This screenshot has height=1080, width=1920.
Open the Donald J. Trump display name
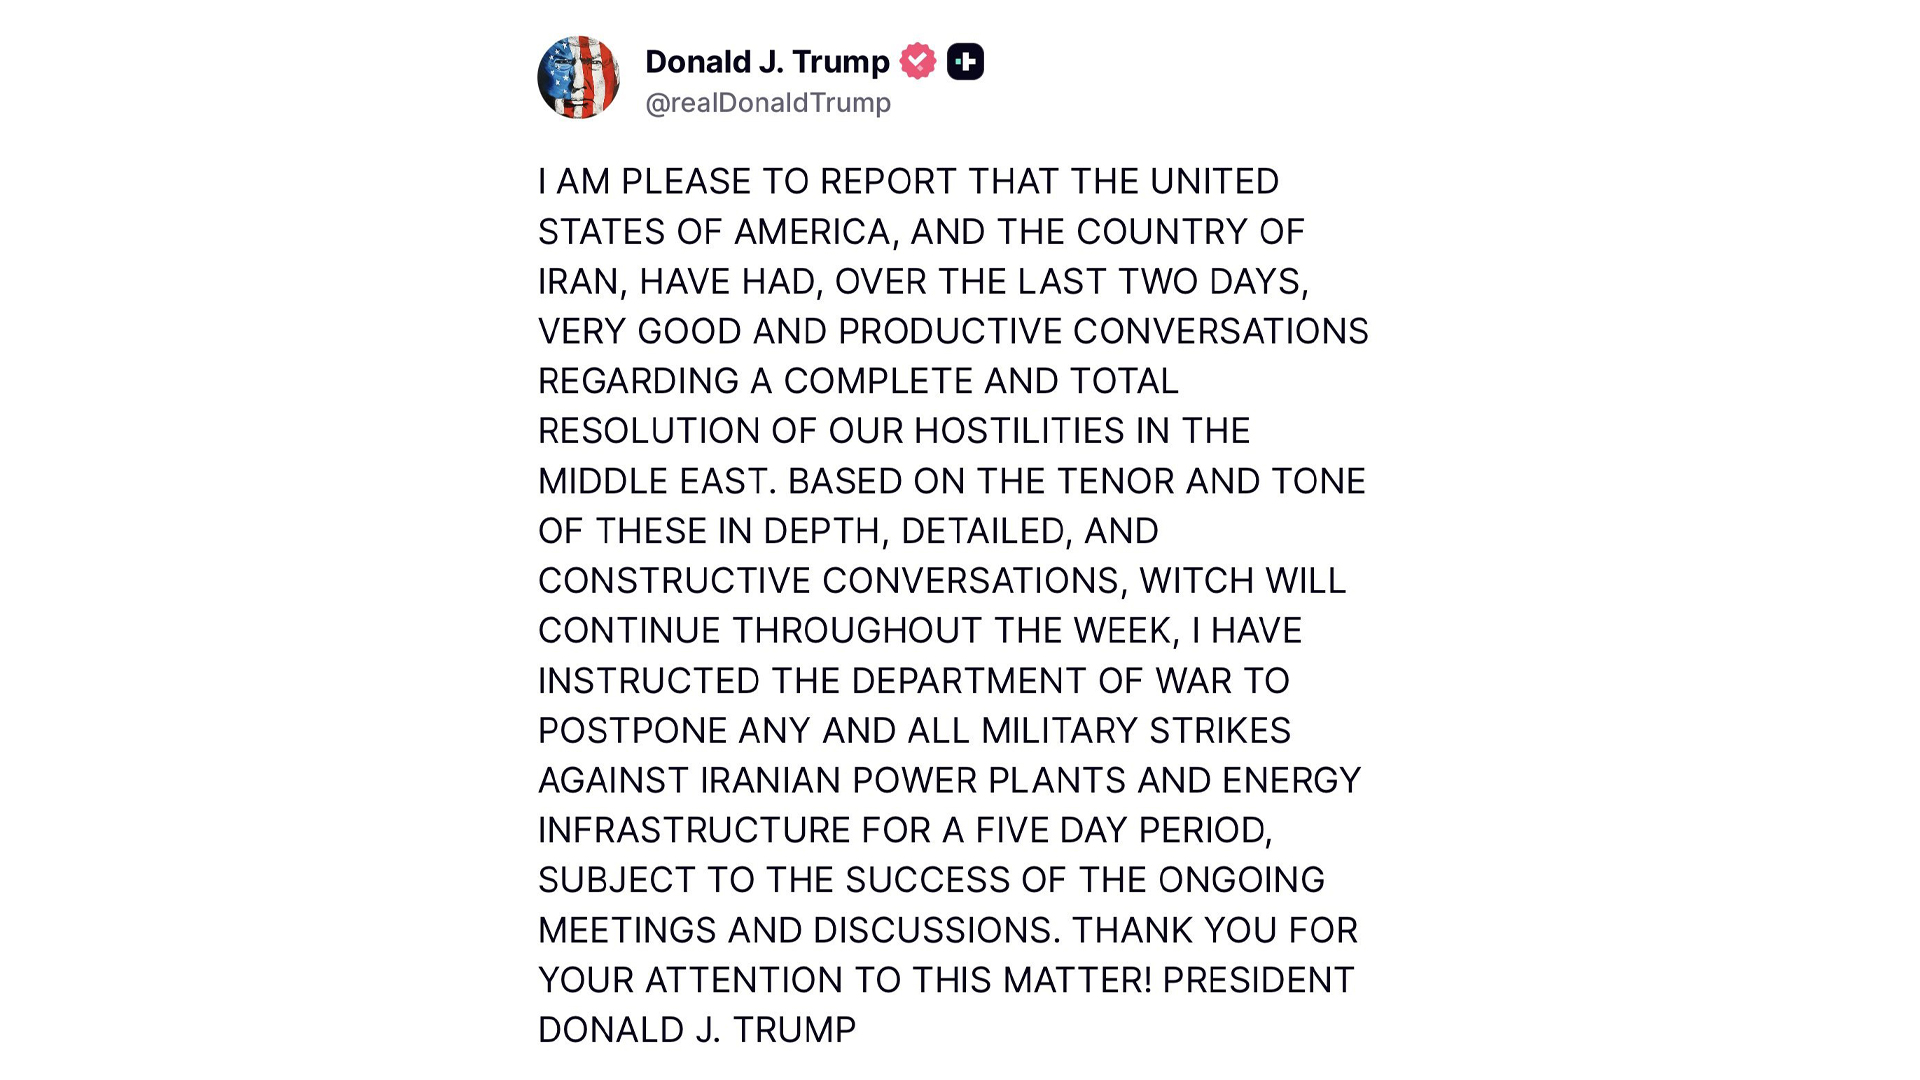click(x=767, y=61)
